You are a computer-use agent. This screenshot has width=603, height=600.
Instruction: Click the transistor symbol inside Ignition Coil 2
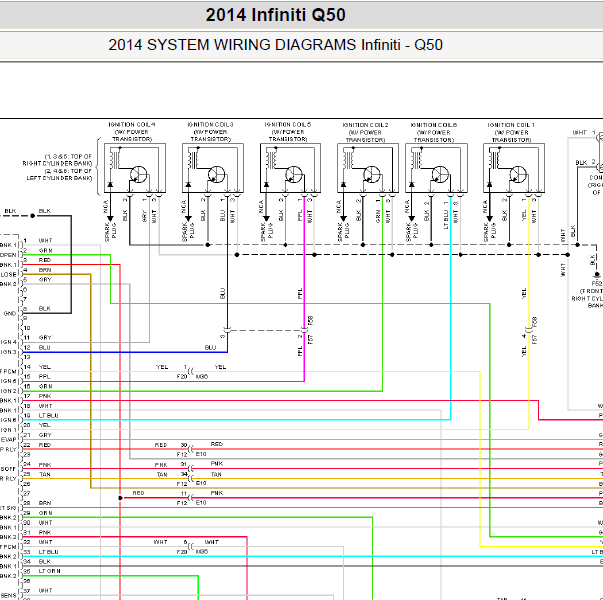coord(372,175)
